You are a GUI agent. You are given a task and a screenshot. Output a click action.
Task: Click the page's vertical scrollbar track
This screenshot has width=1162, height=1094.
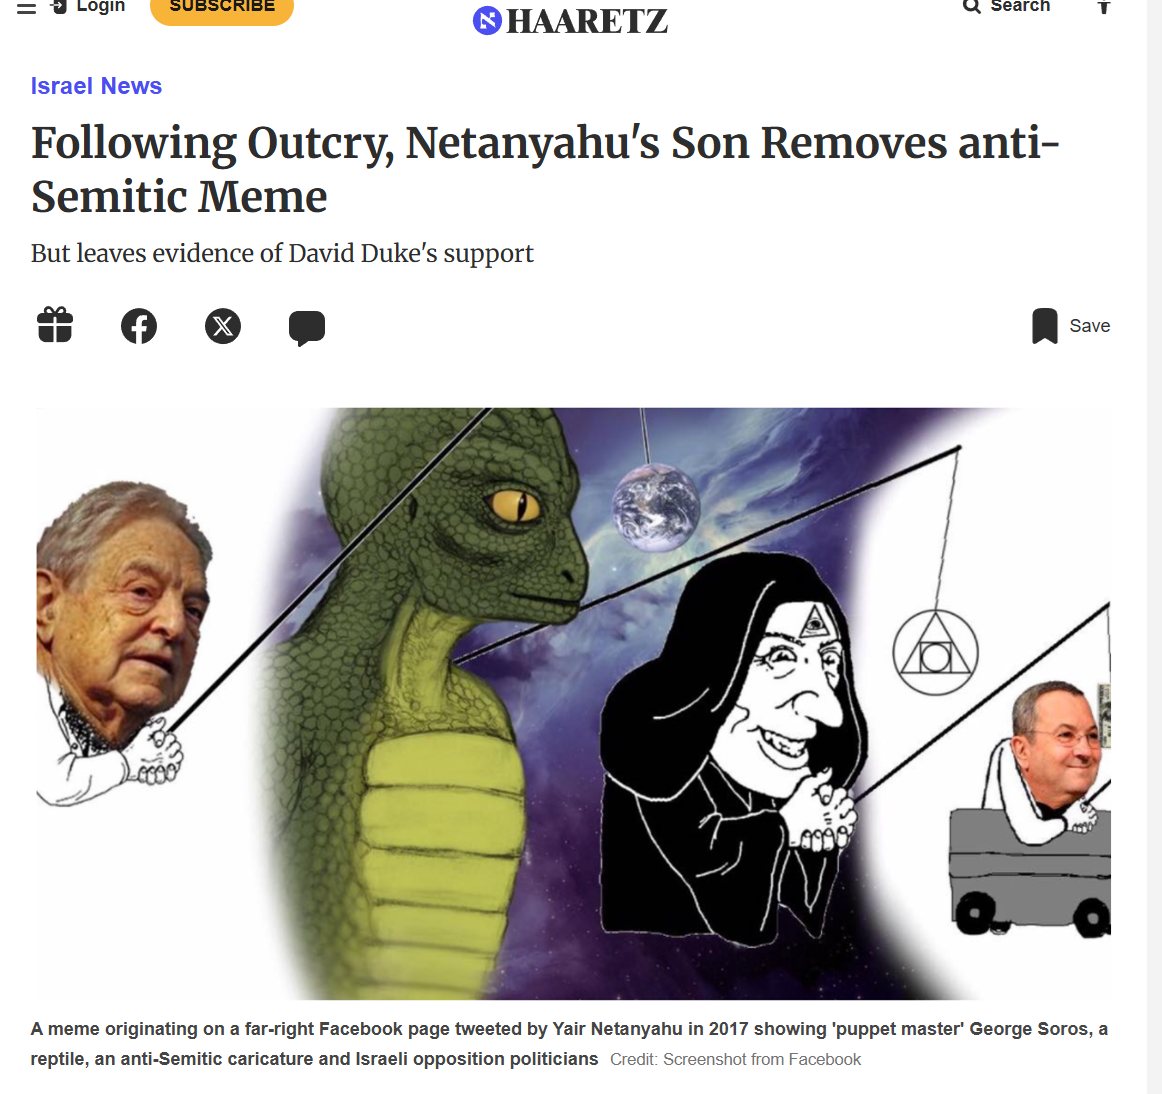1155,547
